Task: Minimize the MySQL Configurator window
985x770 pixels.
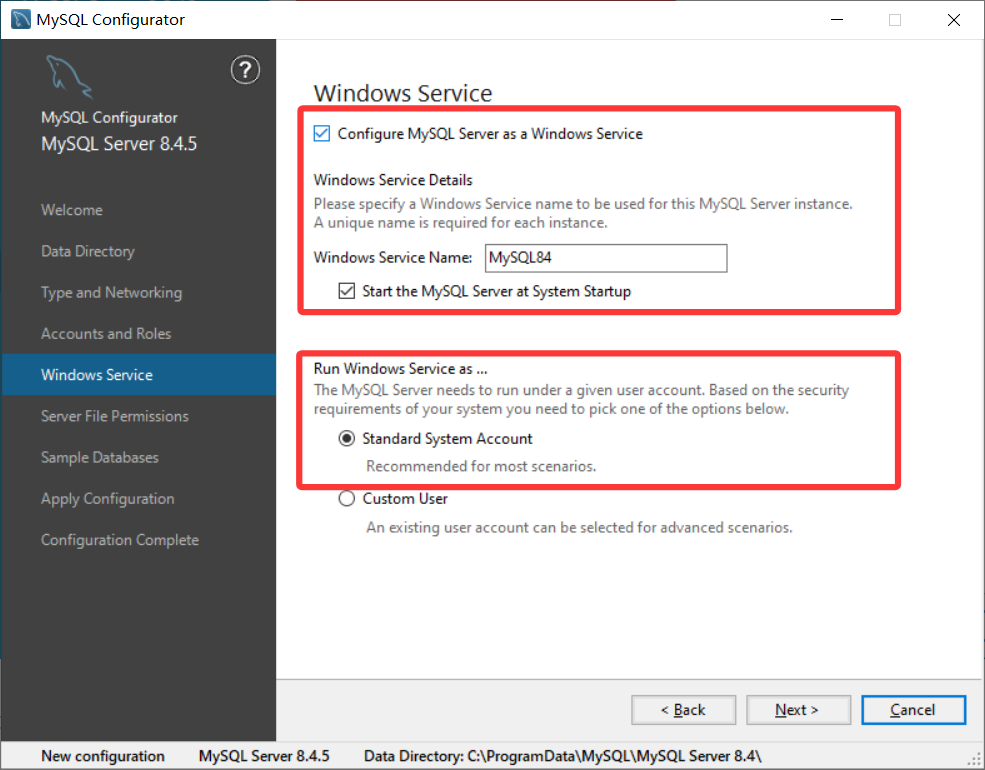Action: [x=837, y=20]
